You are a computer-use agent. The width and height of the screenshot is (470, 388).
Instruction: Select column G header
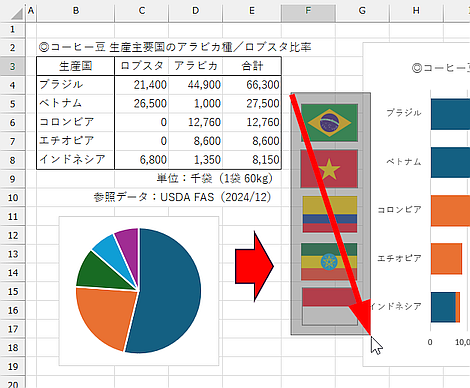pos(362,11)
